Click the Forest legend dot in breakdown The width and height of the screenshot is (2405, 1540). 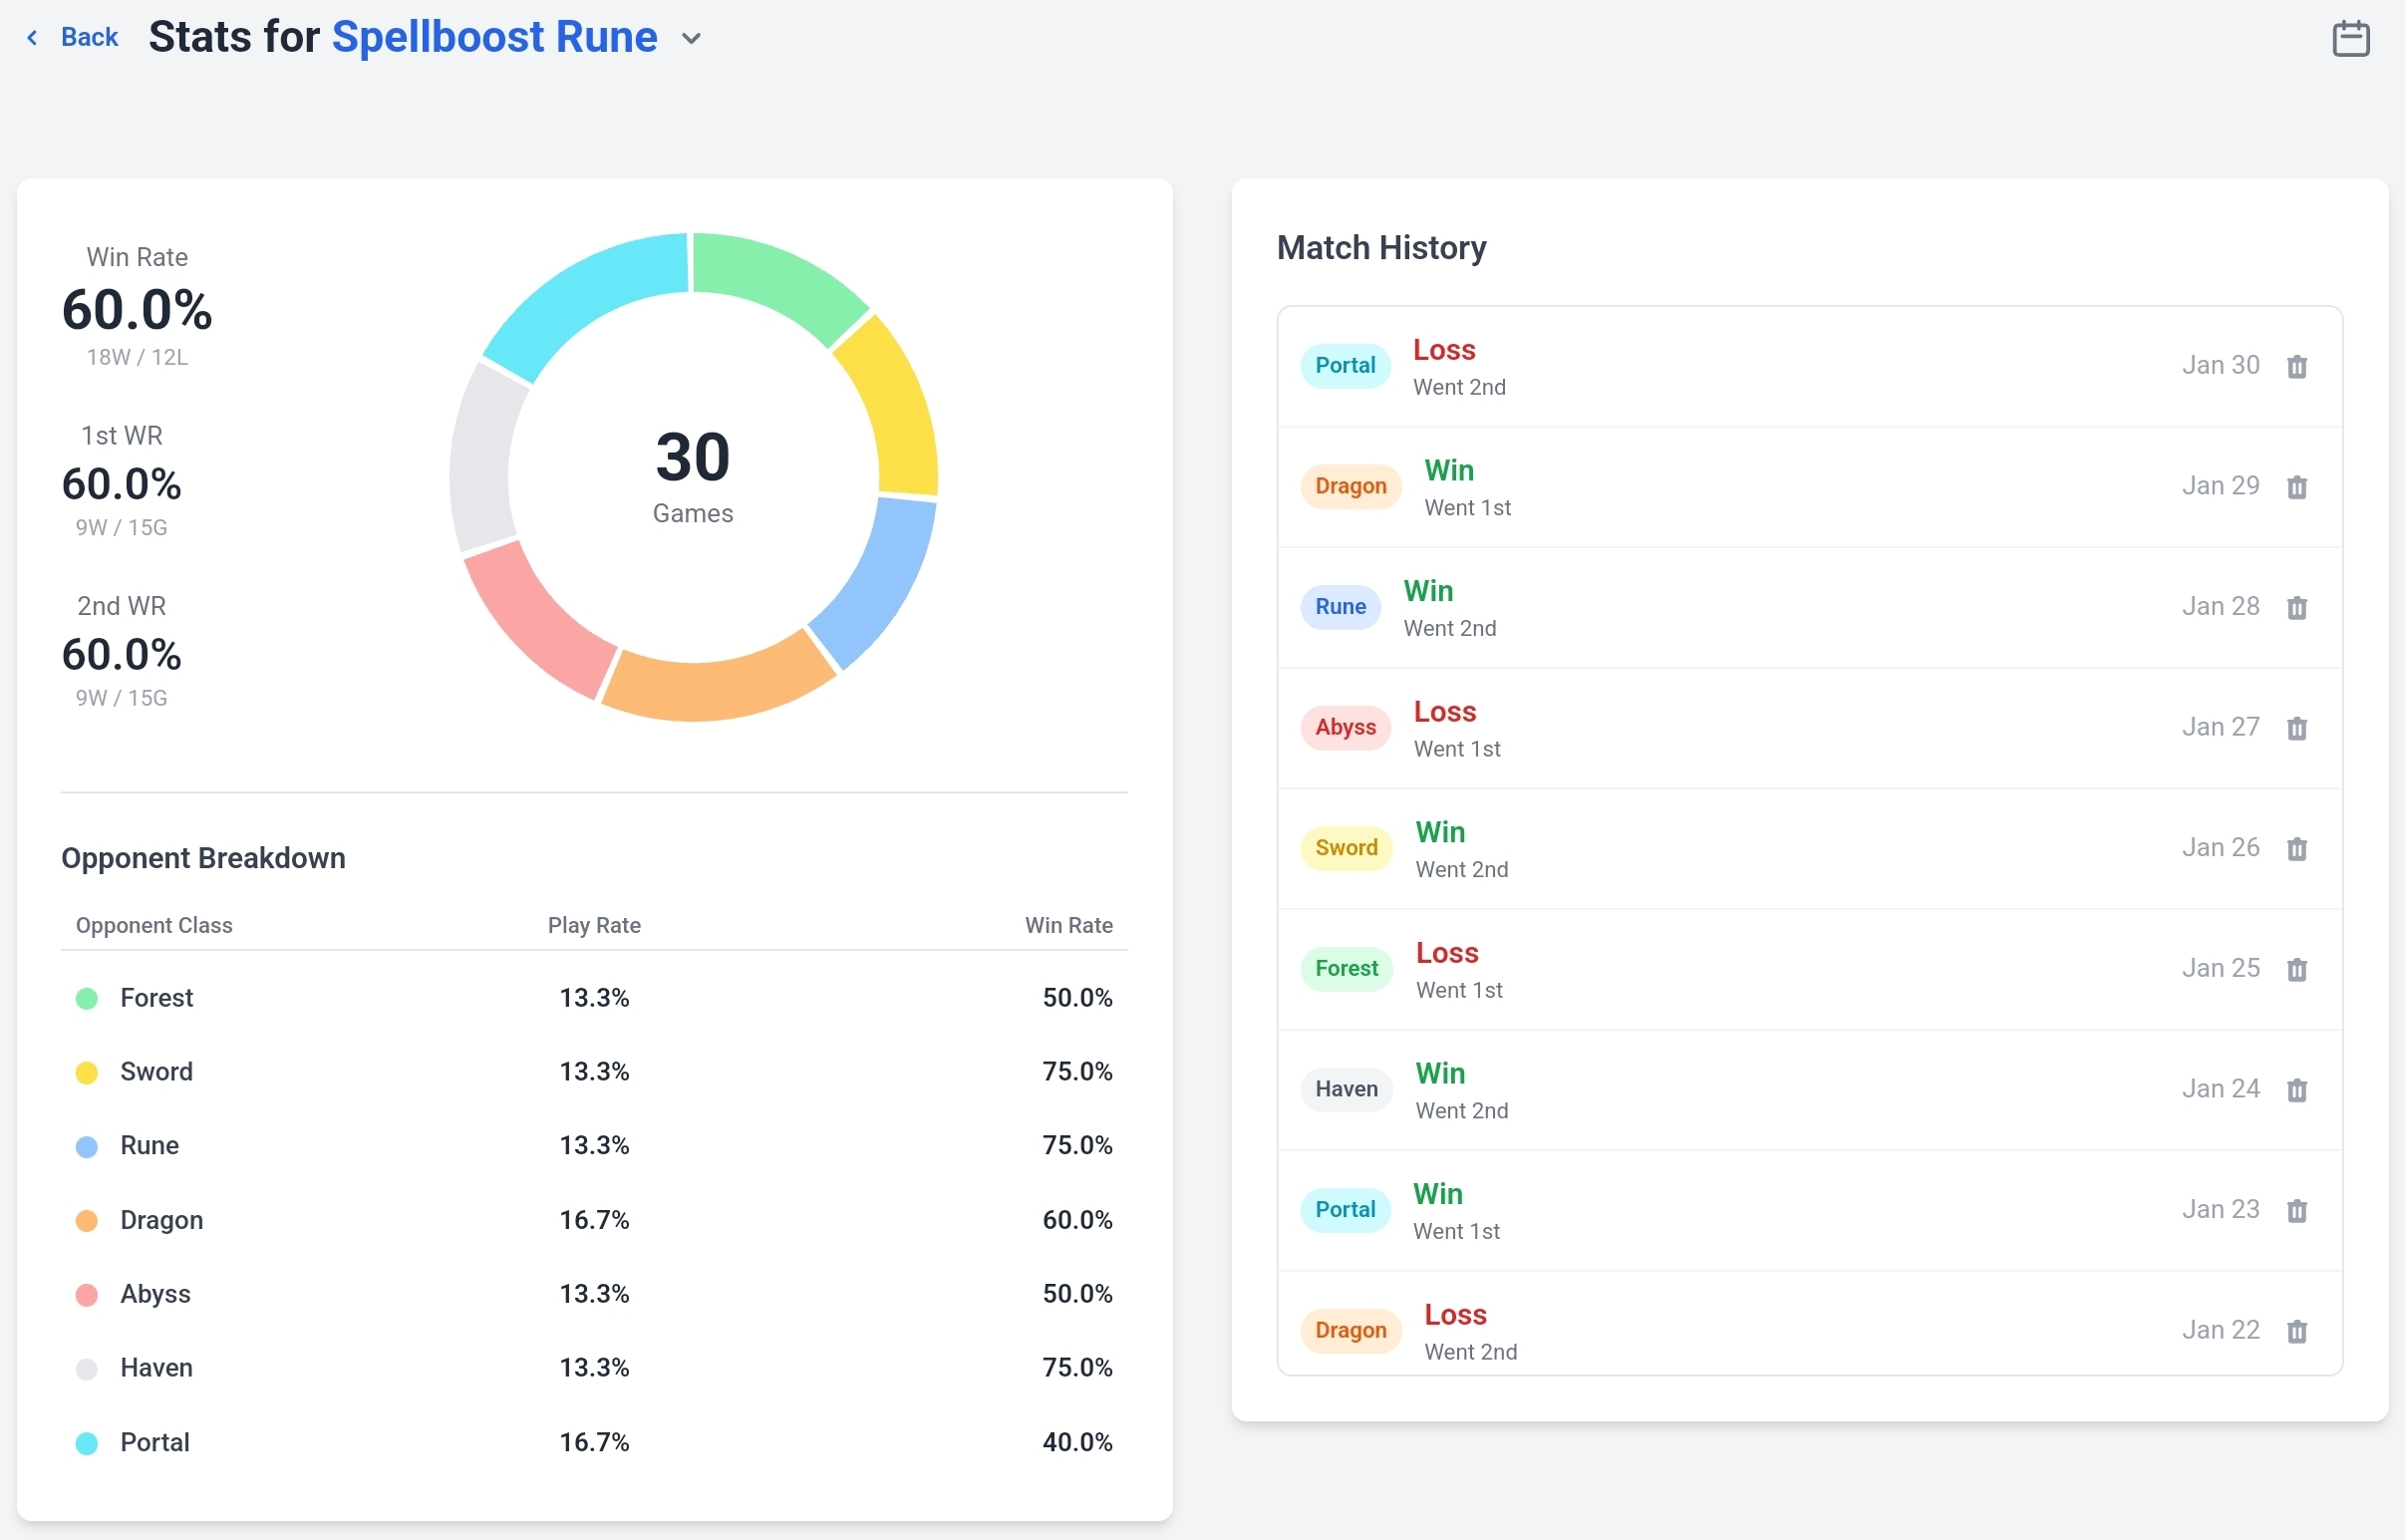tap(87, 998)
